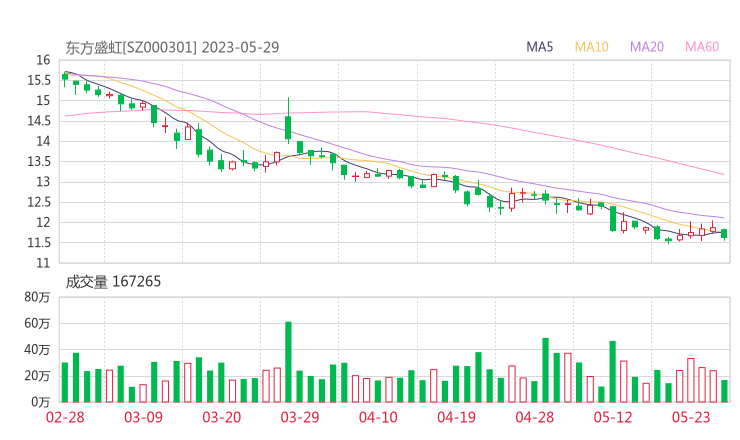
Task: Click the 80万 volume axis label
Action: (x=37, y=297)
